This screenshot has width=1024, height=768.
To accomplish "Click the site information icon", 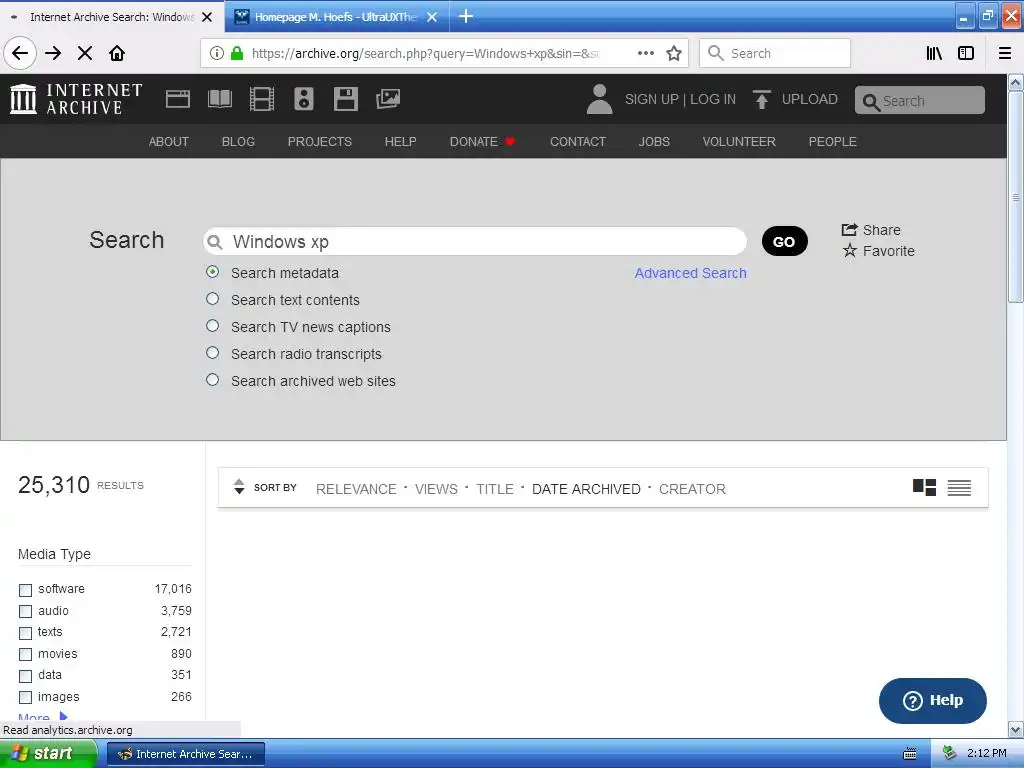I will [217, 53].
